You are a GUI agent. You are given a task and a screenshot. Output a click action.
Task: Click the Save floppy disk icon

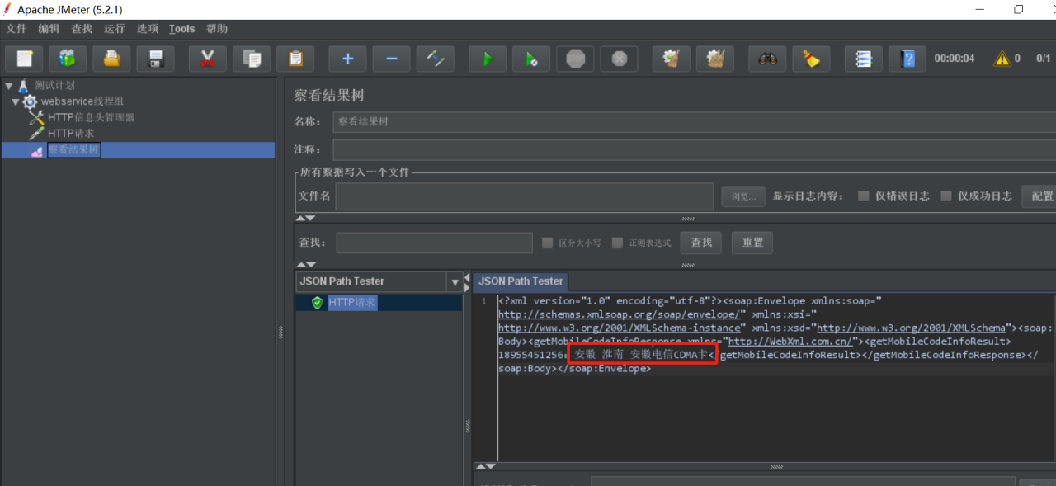(156, 59)
